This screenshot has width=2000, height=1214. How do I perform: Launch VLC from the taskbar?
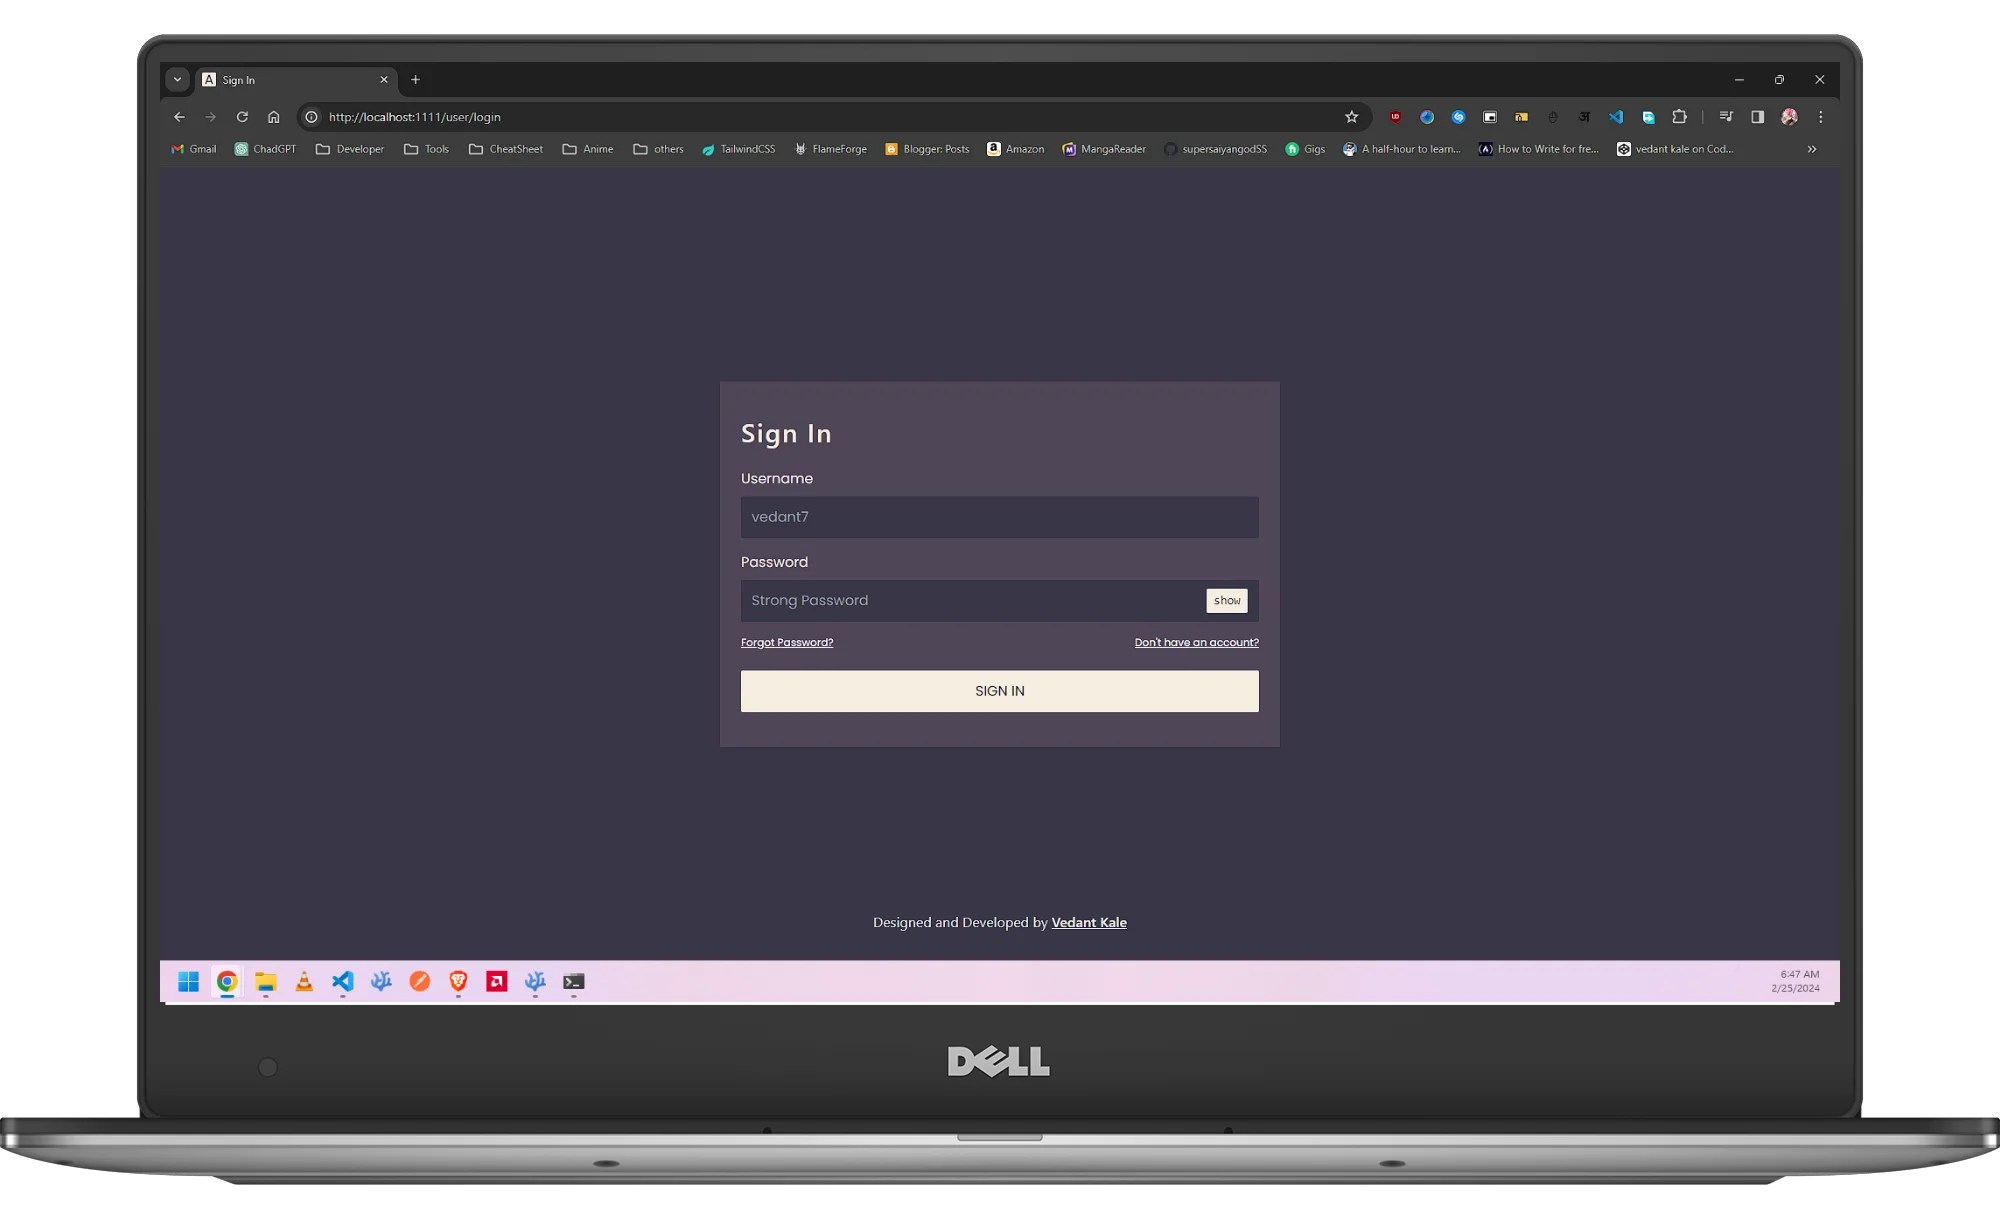point(304,982)
